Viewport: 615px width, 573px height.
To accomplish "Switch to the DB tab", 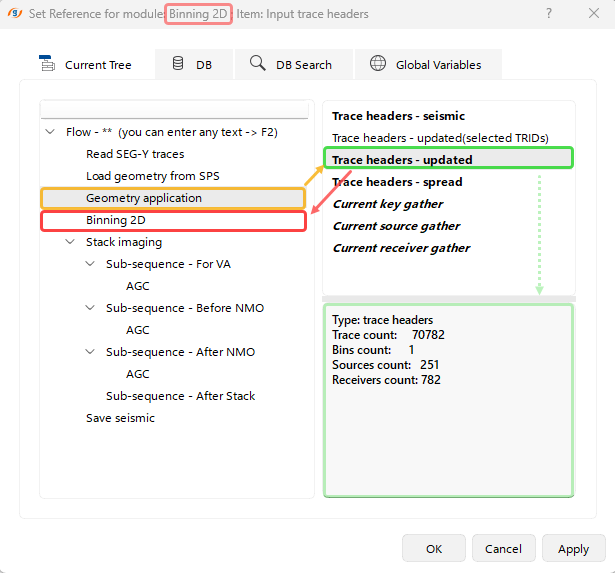I will click(x=194, y=64).
